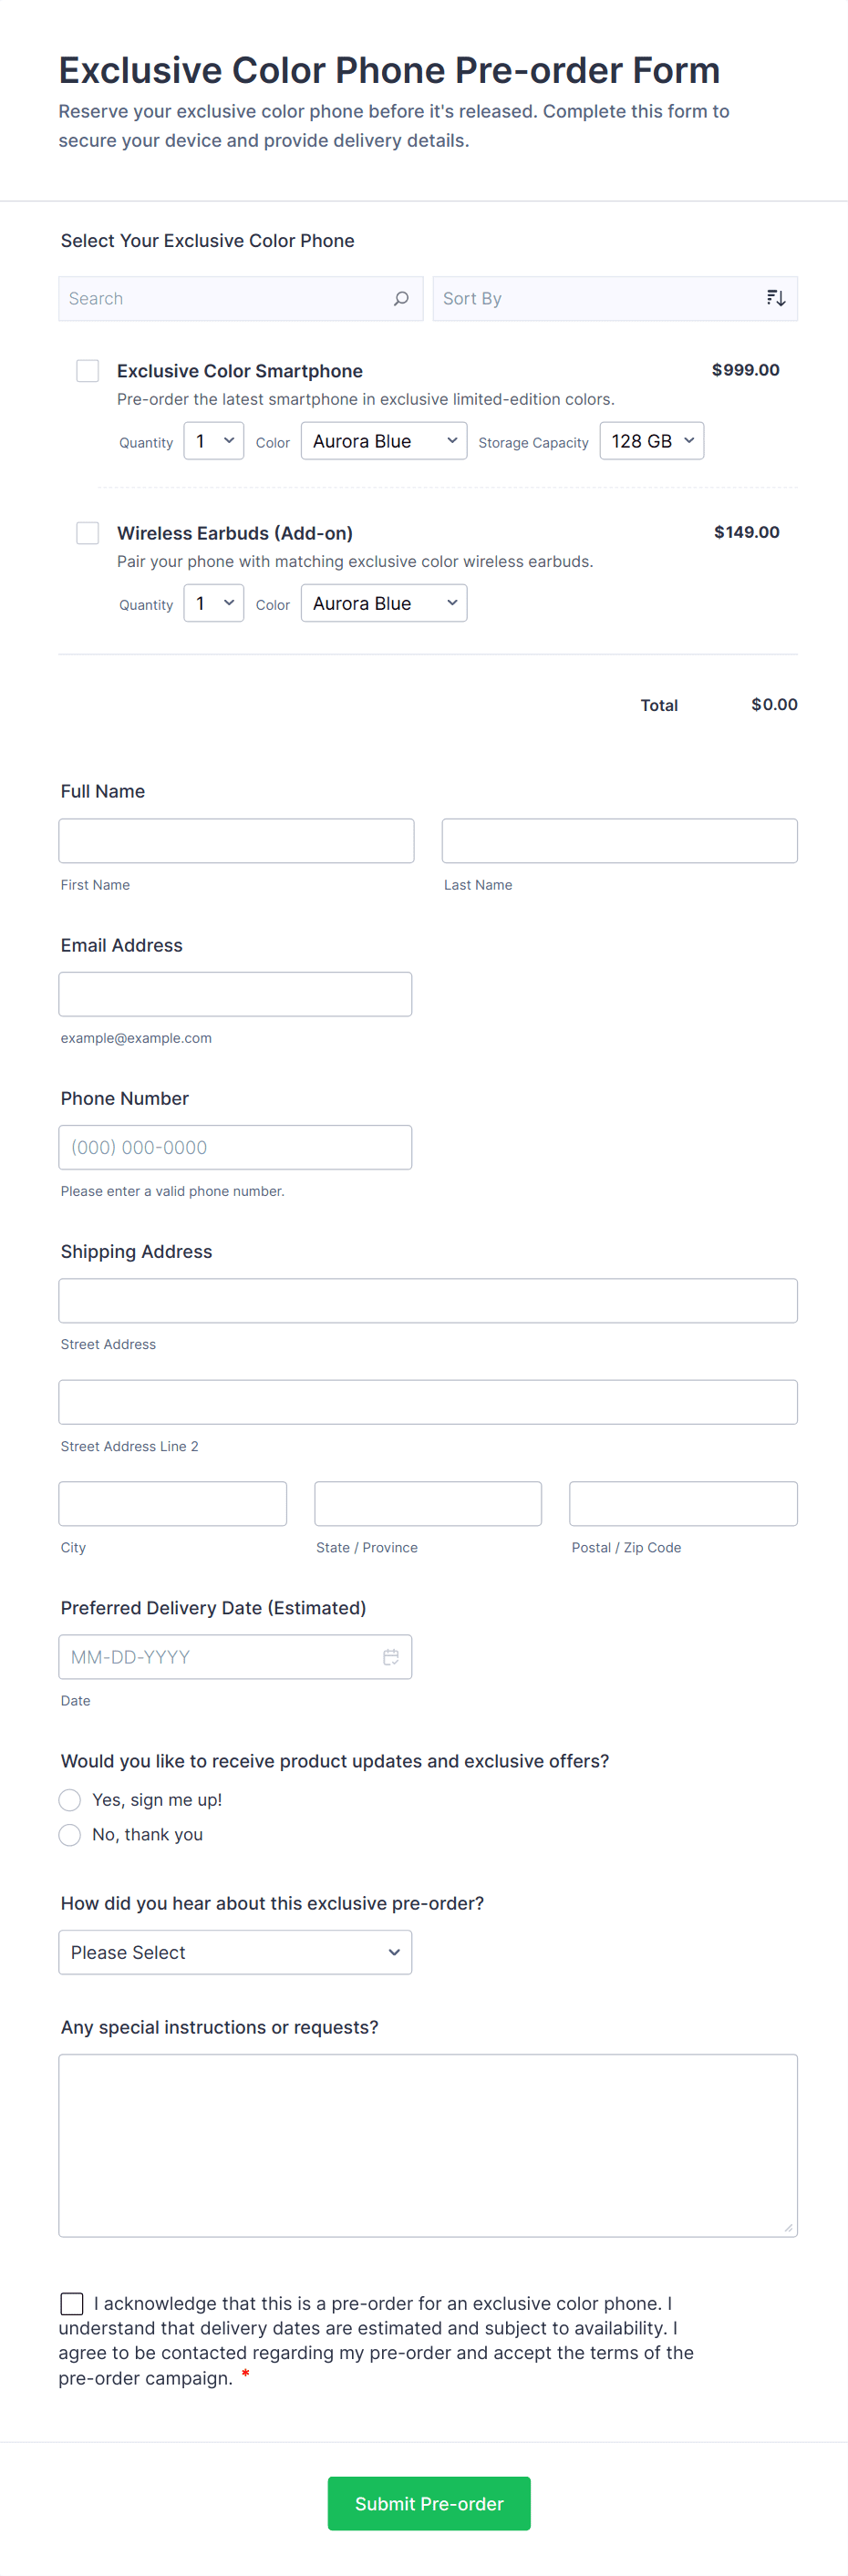The width and height of the screenshot is (848, 2576).
Task: Open the smartphone Color dropdown
Action: click(x=384, y=441)
